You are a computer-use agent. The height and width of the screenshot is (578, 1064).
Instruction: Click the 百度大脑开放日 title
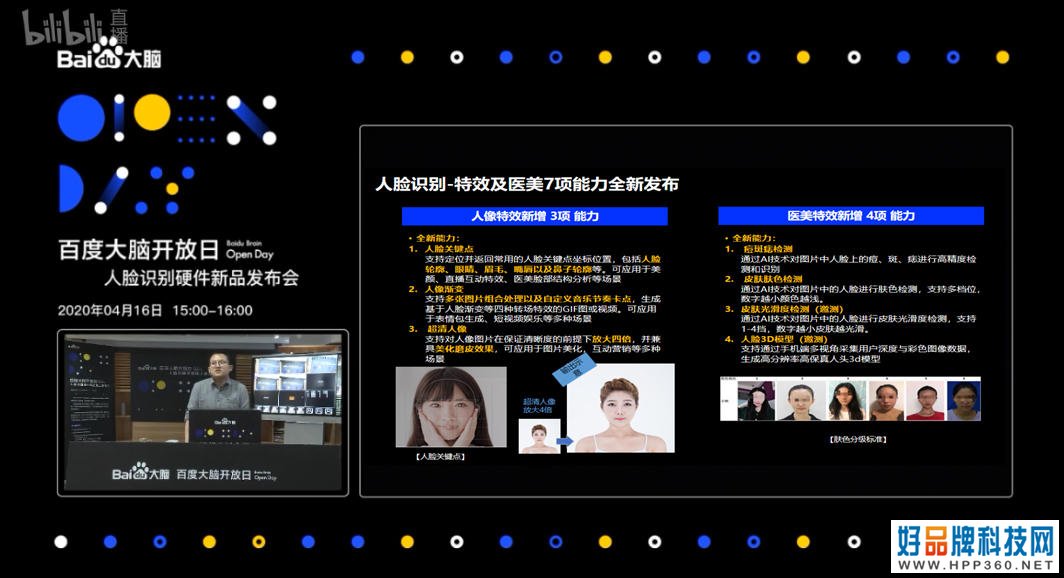pos(138,250)
